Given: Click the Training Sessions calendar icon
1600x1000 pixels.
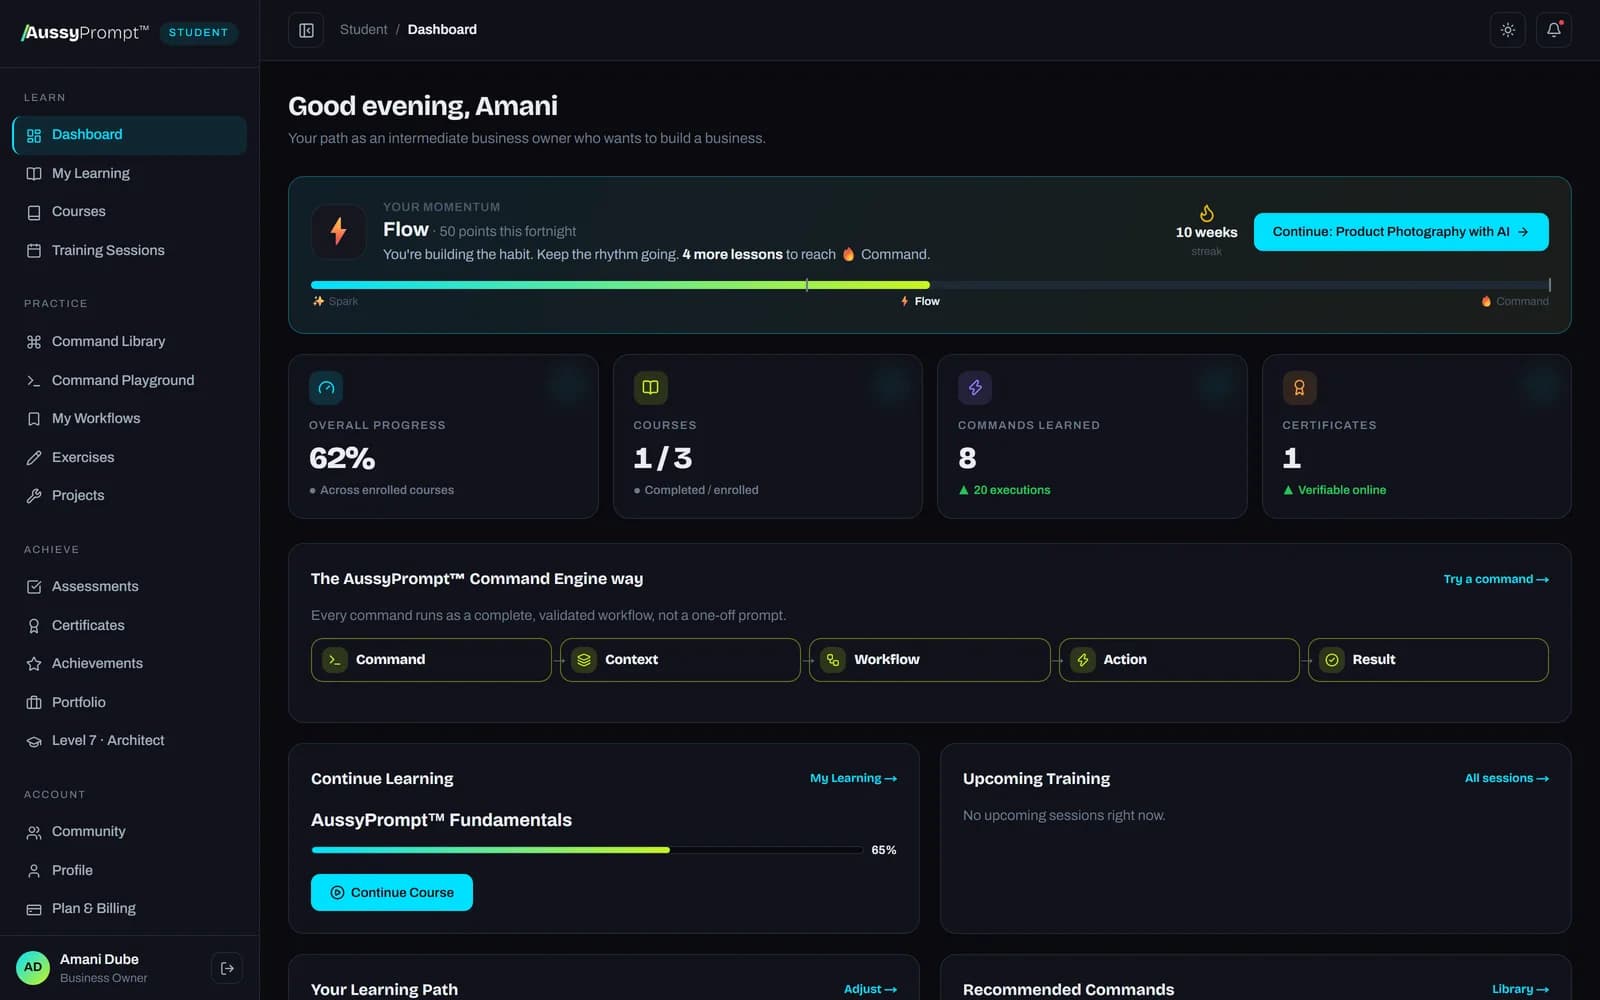Looking at the screenshot, I should (x=34, y=251).
